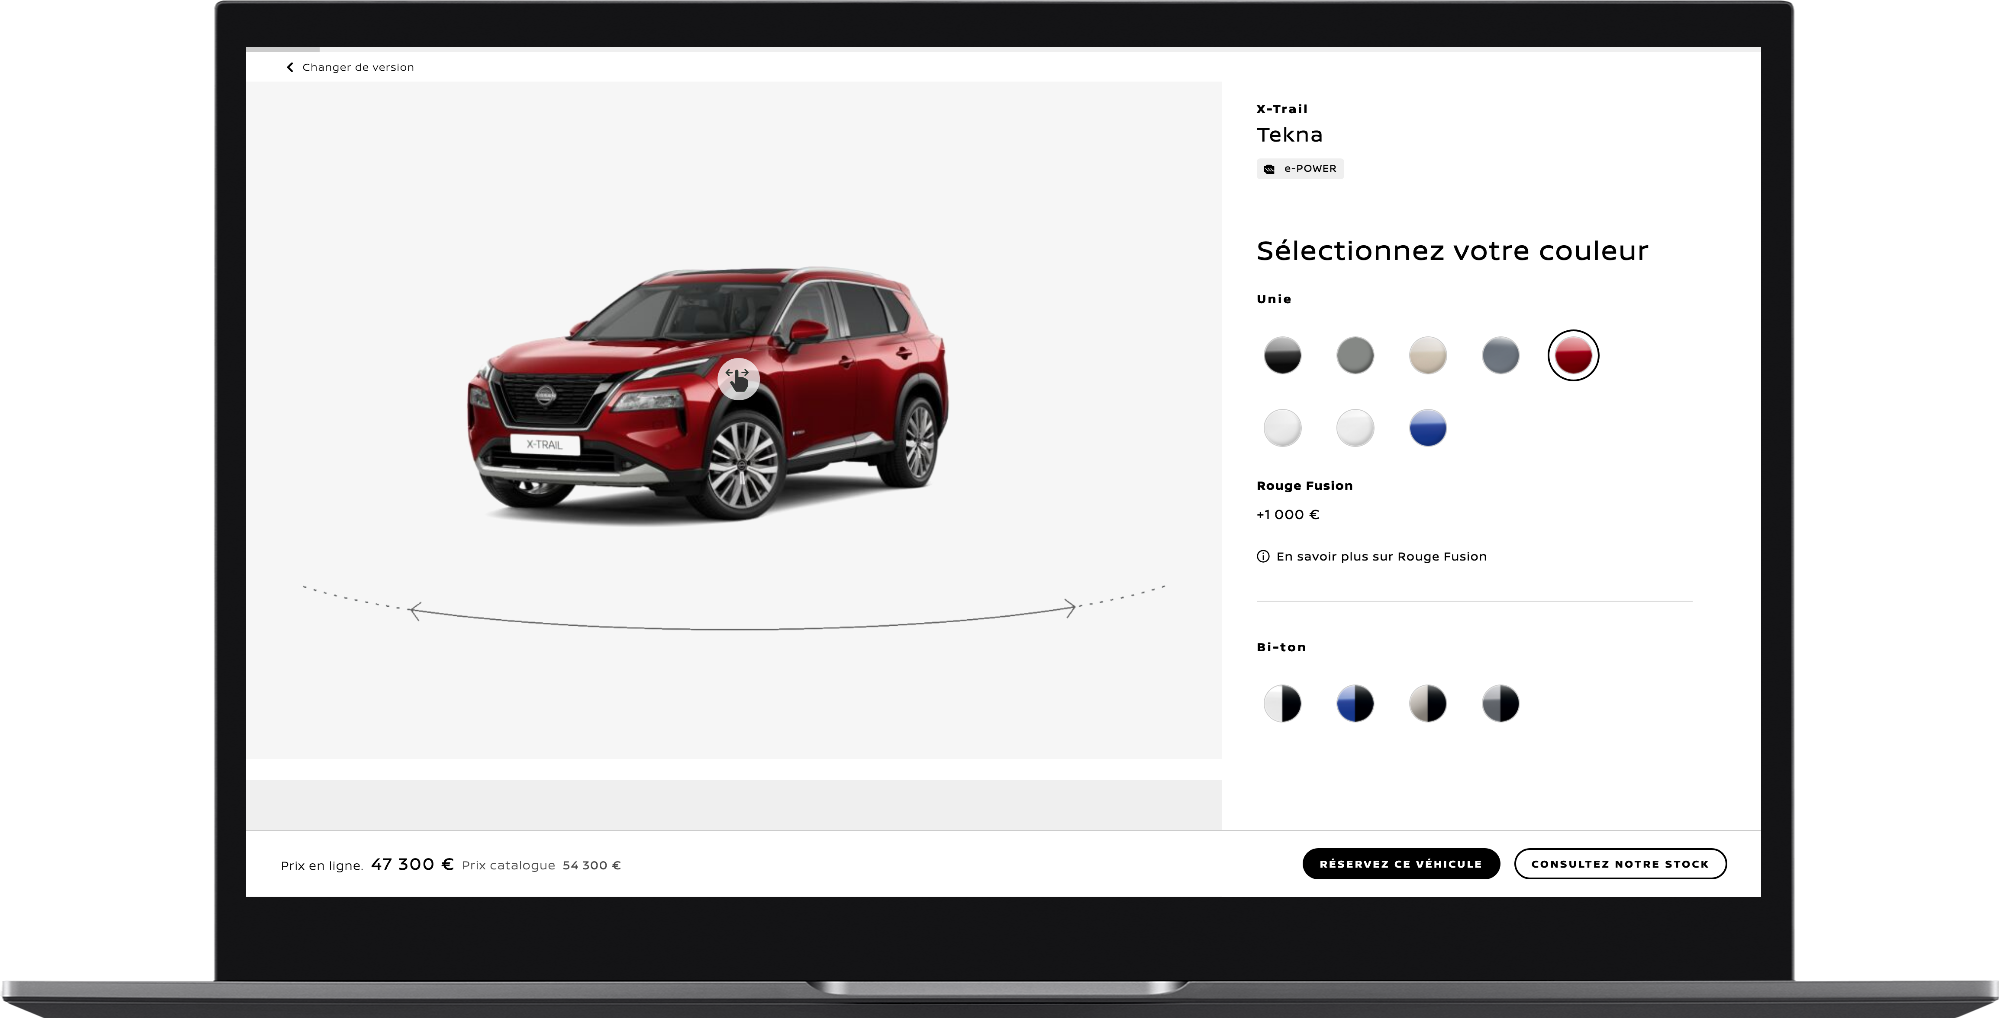Click the catalogue price 54 300 €

(591, 865)
